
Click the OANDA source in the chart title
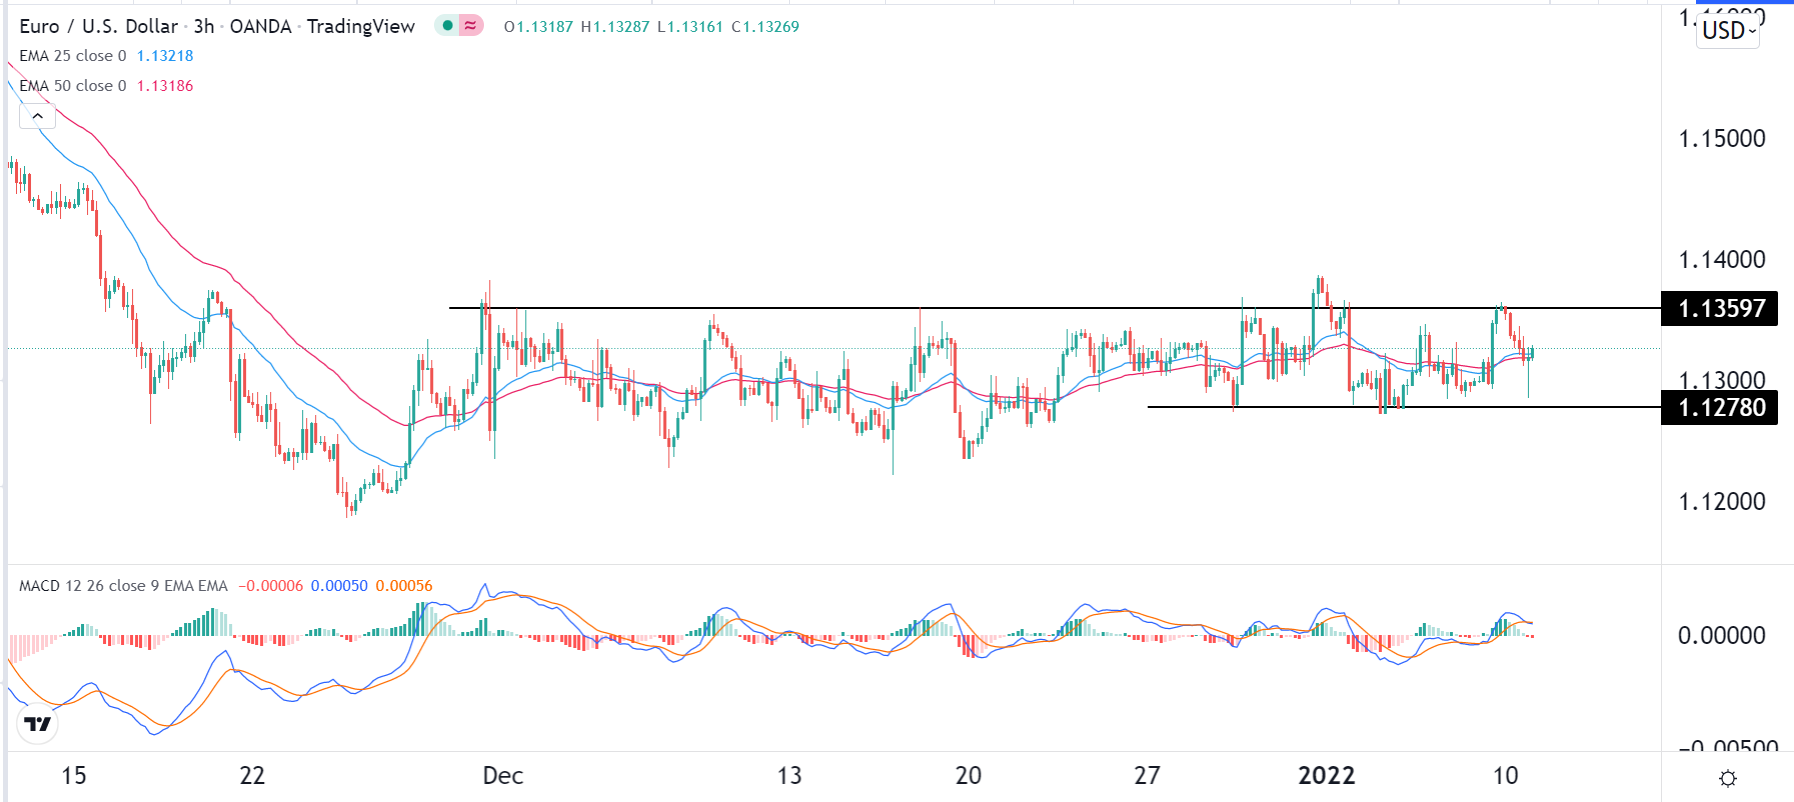(x=261, y=26)
